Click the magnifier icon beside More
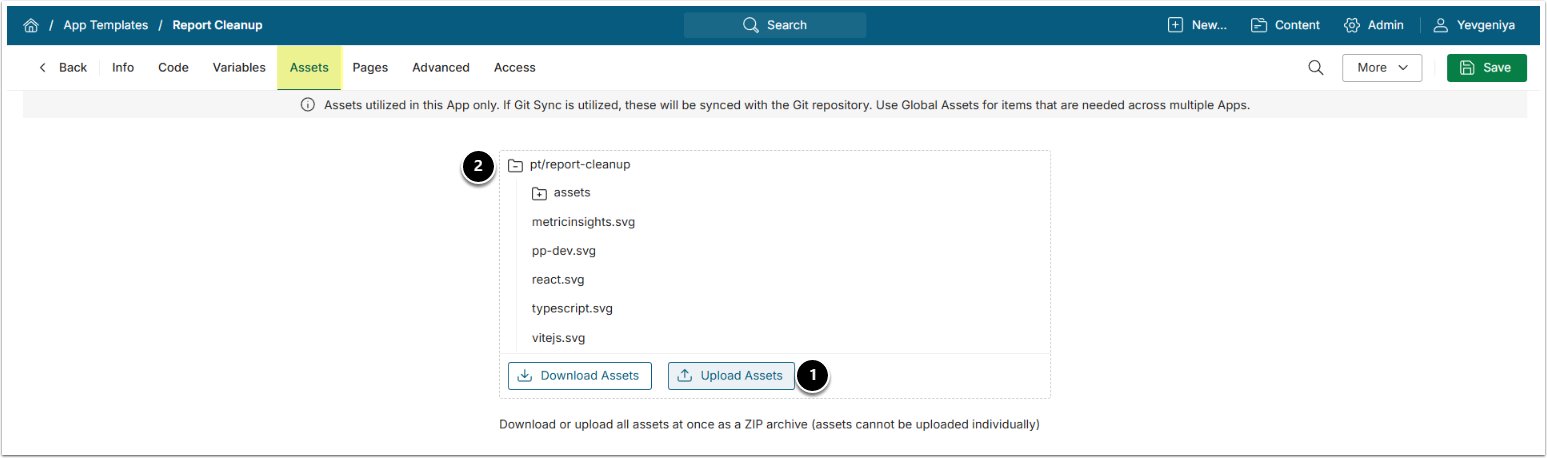The image size is (1547, 458). pos(1316,68)
